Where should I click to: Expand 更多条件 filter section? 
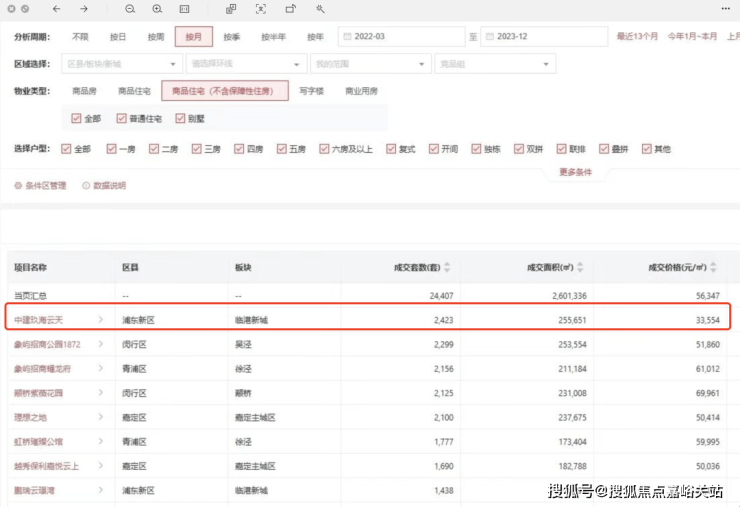(x=575, y=172)
